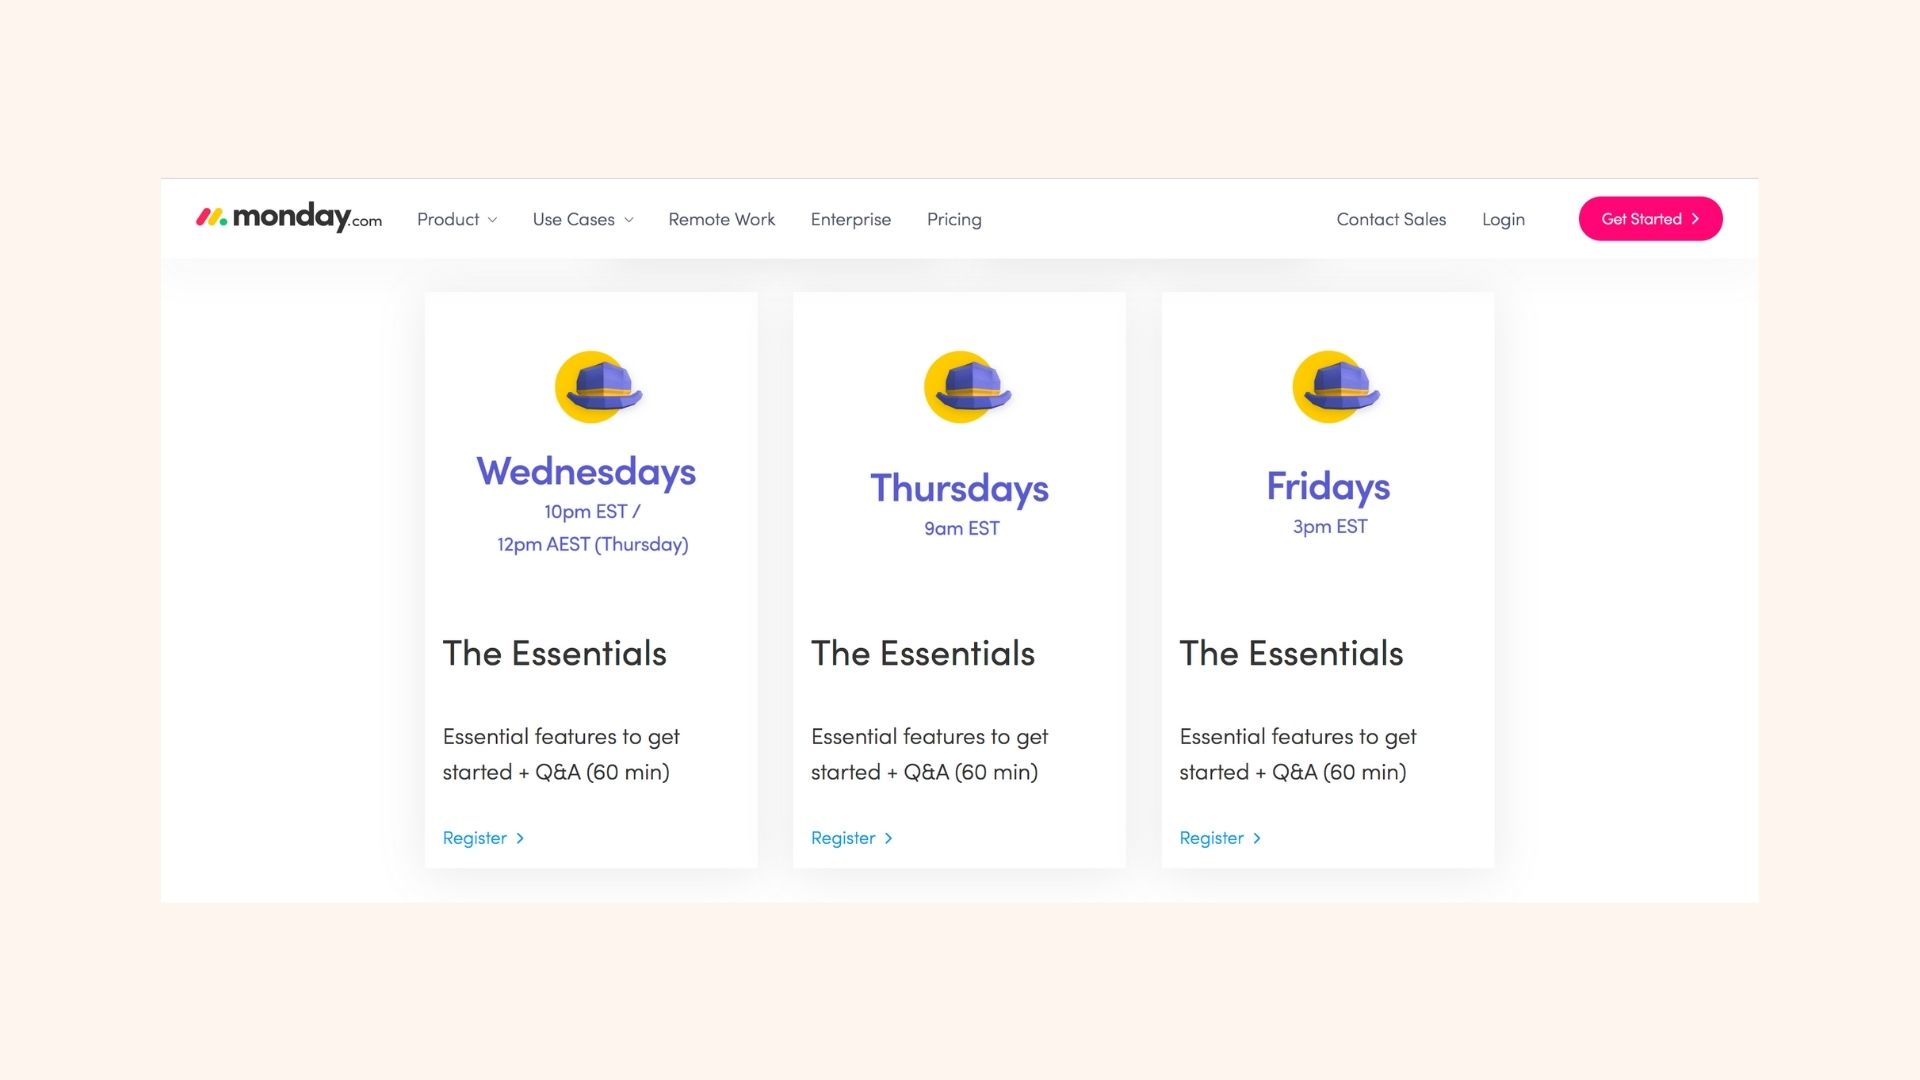Click the hat icon above Wednesdays
This screenshot has width=1920, height=1080.
(x=598, y=387)
